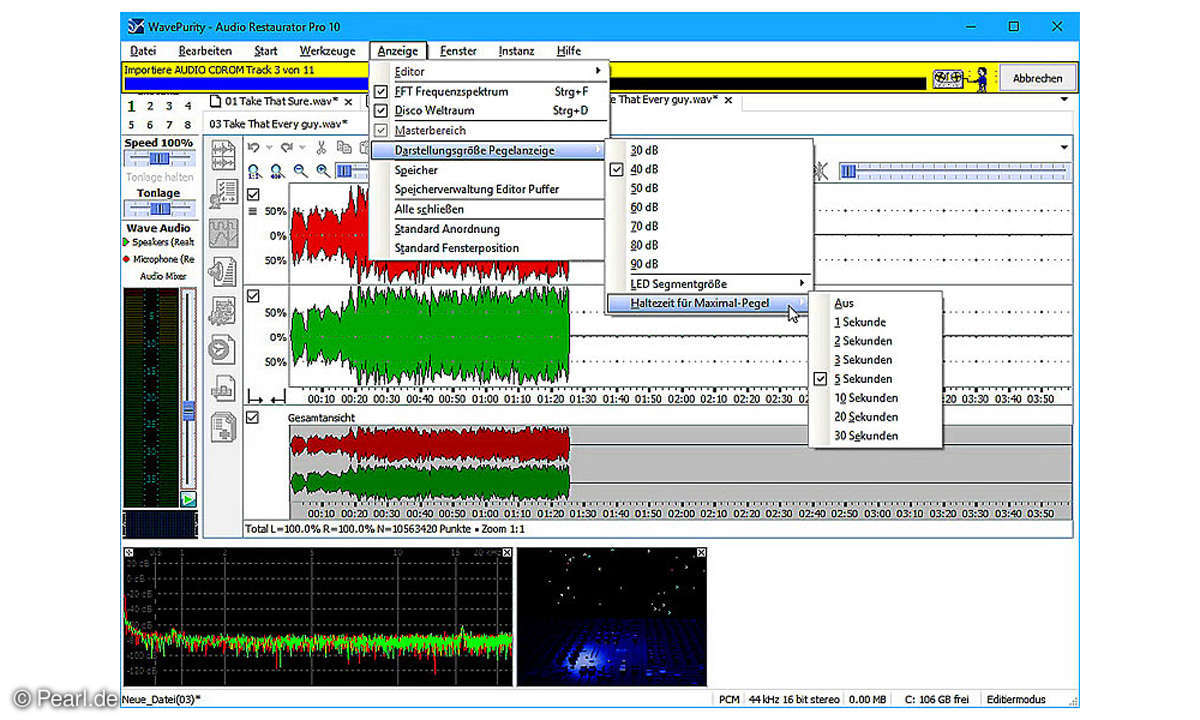The height and width of the screenshot is (720, 1200).
Task: Click the WavePurity title bar app icon
Action: (136, 24)
